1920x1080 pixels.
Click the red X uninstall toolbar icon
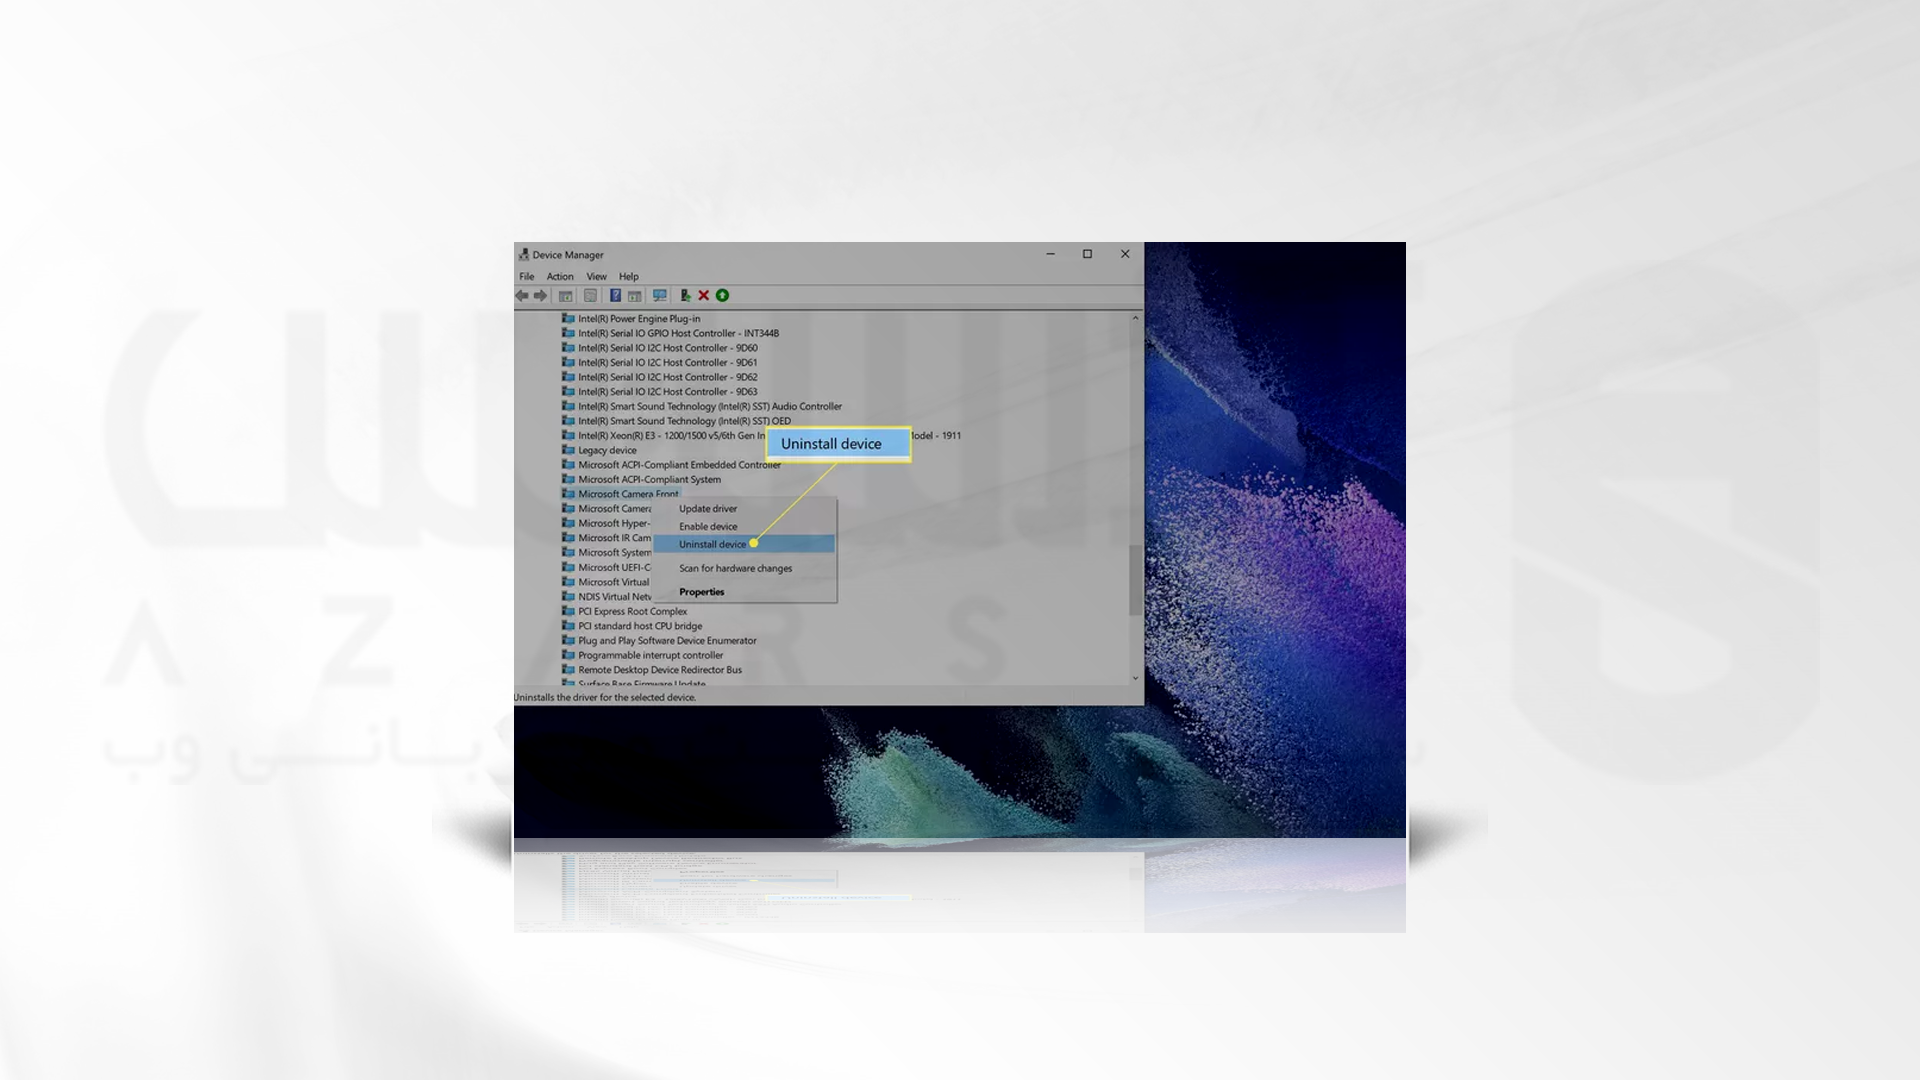tap(704, 296)
